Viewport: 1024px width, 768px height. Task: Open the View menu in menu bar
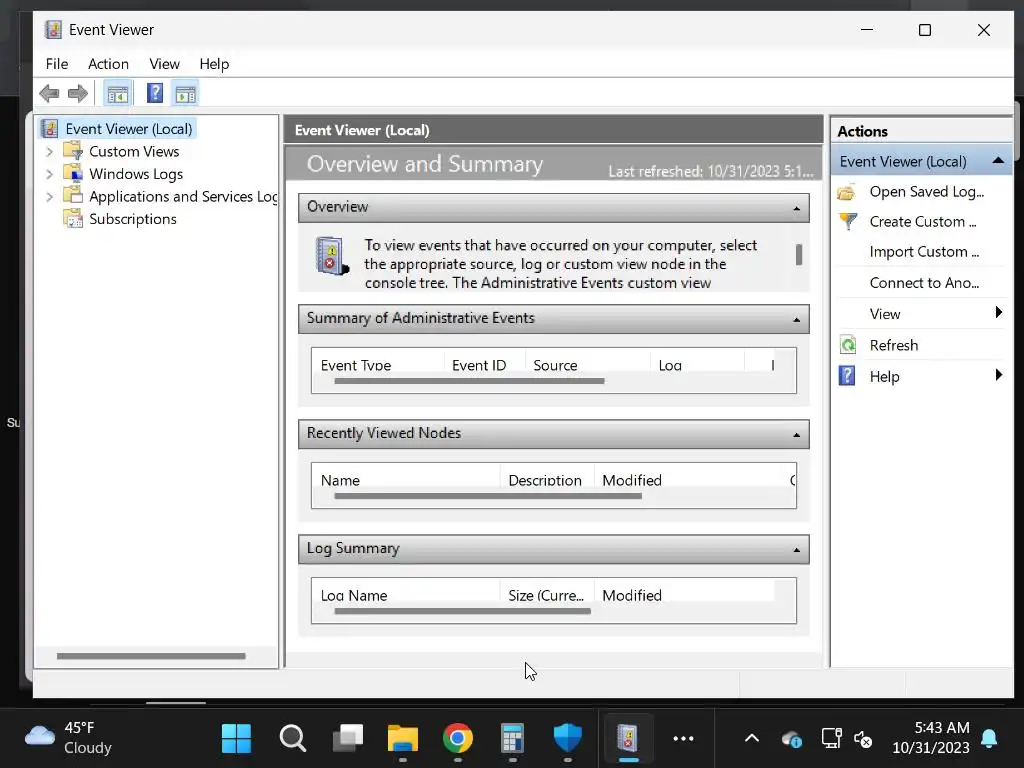pyautogui.click(x=165, y=64)
